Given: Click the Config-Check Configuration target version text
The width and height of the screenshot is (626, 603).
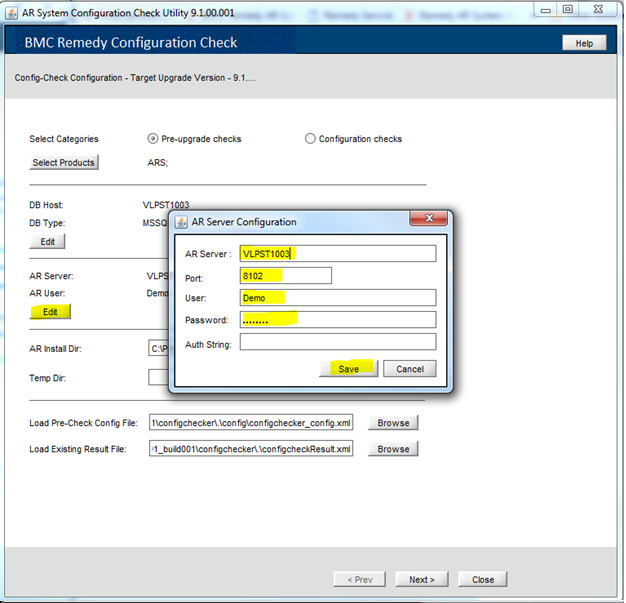Looking at the screenshot, I should [135, 77].
